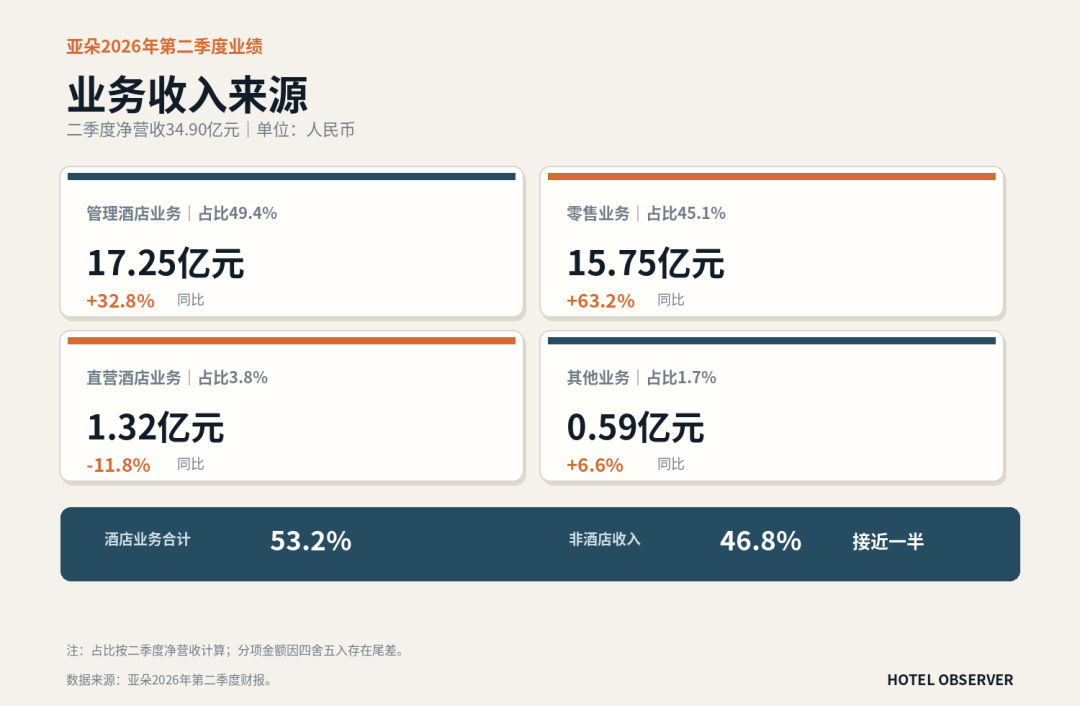Select the 亚朵2026年第二季度业绩 heading
This screenshot has width=1080, height=706.
165,46
